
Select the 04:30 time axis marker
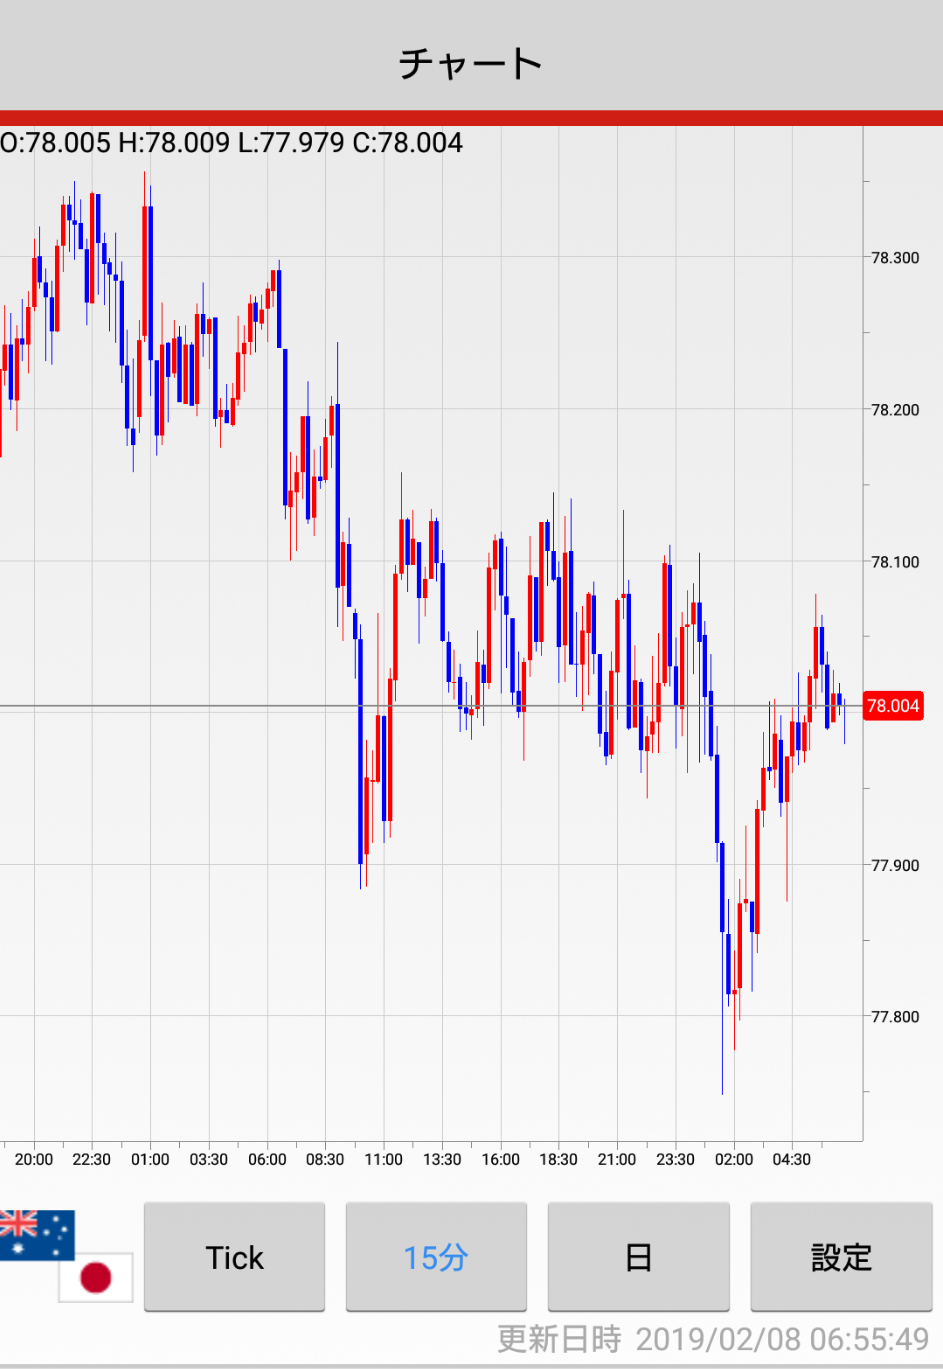point(791,1160)
